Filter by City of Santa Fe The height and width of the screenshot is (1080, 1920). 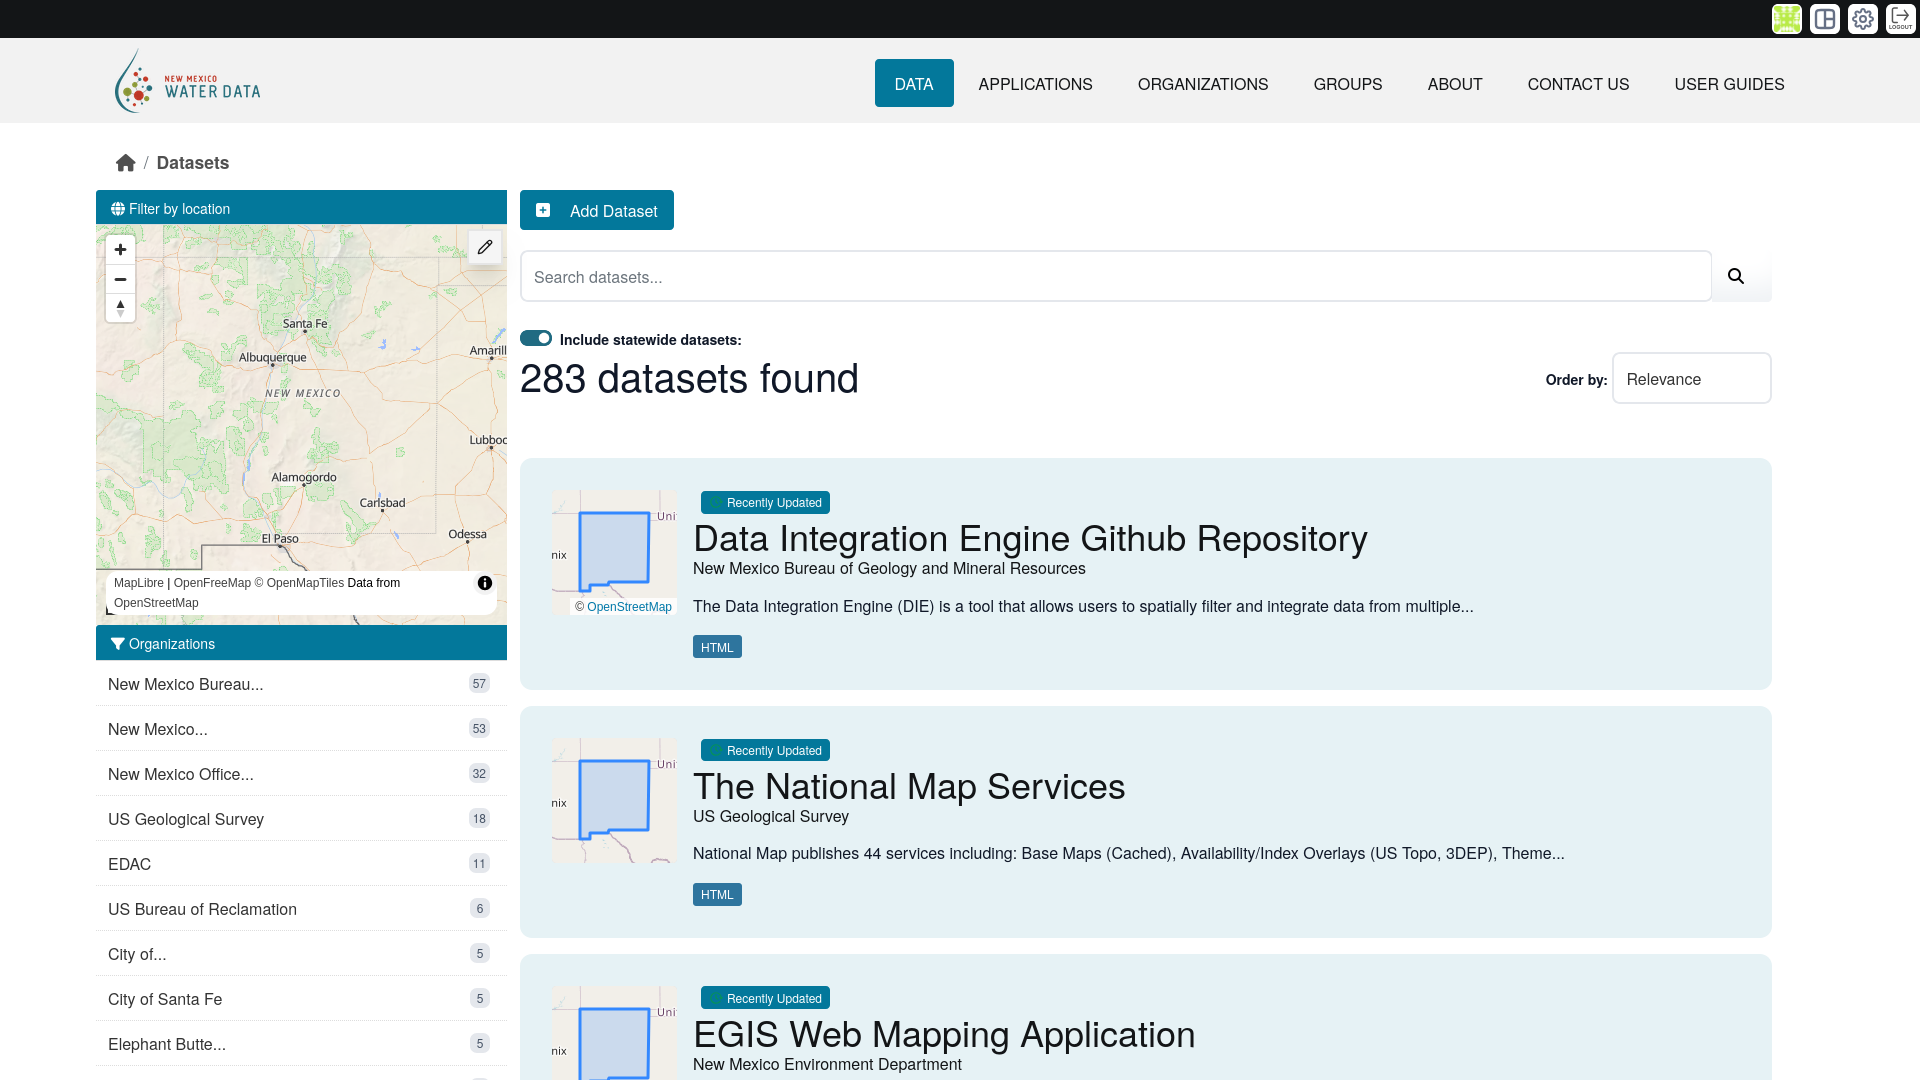301,999
